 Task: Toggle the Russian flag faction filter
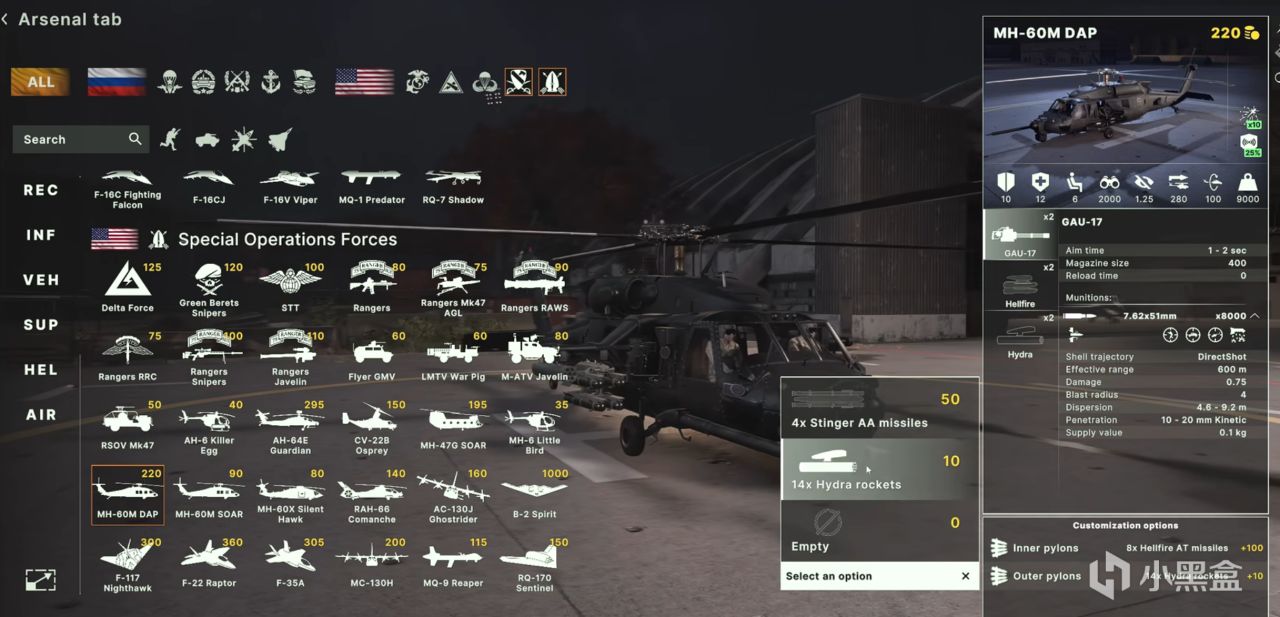(116, 82)
